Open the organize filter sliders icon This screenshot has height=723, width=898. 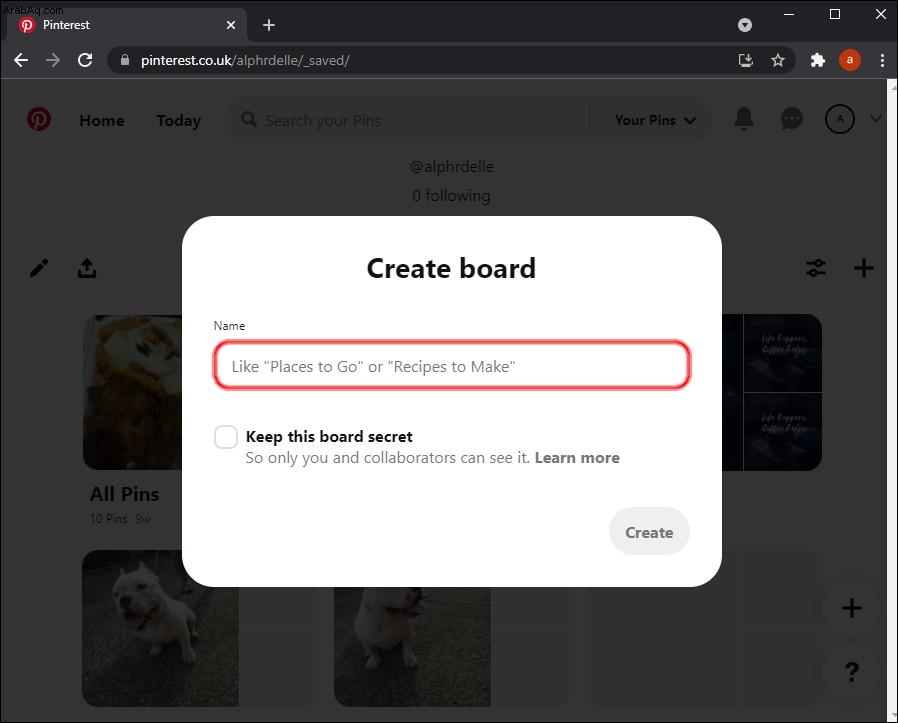tap(816, 268)
